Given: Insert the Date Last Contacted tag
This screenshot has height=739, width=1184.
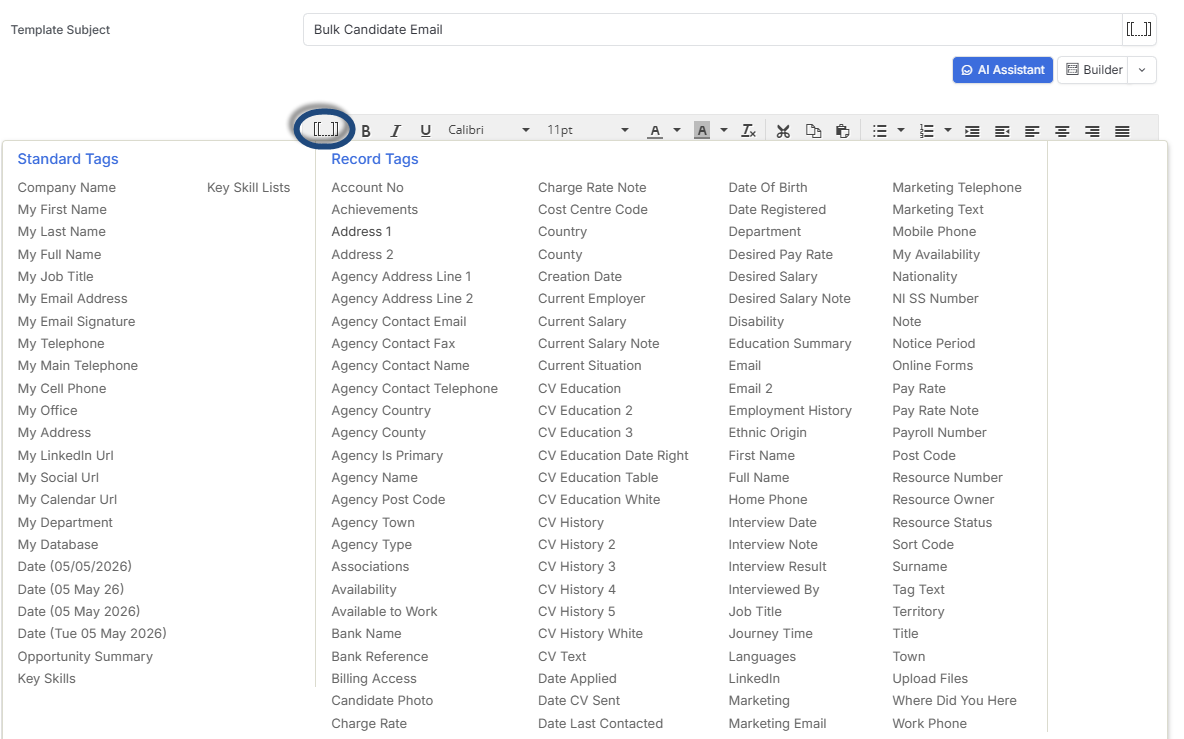Looking at the screenshot, I should tap(600, 723).
